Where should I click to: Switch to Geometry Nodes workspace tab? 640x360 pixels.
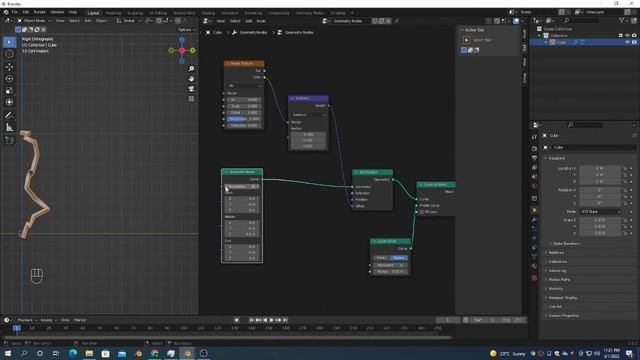310,13
